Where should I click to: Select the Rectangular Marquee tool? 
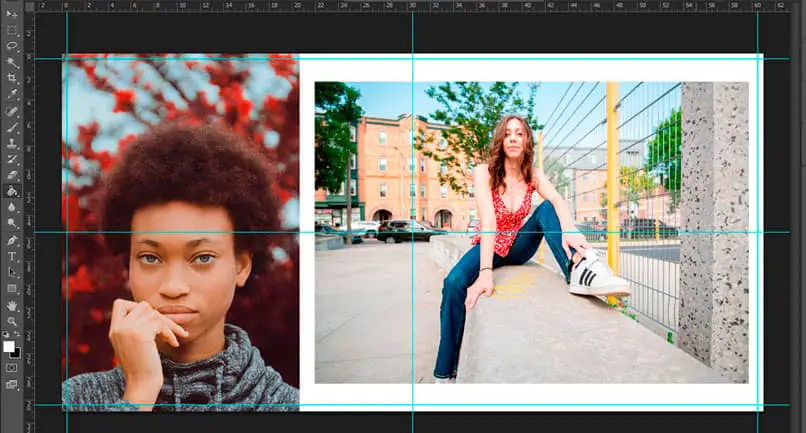point(12,30)
